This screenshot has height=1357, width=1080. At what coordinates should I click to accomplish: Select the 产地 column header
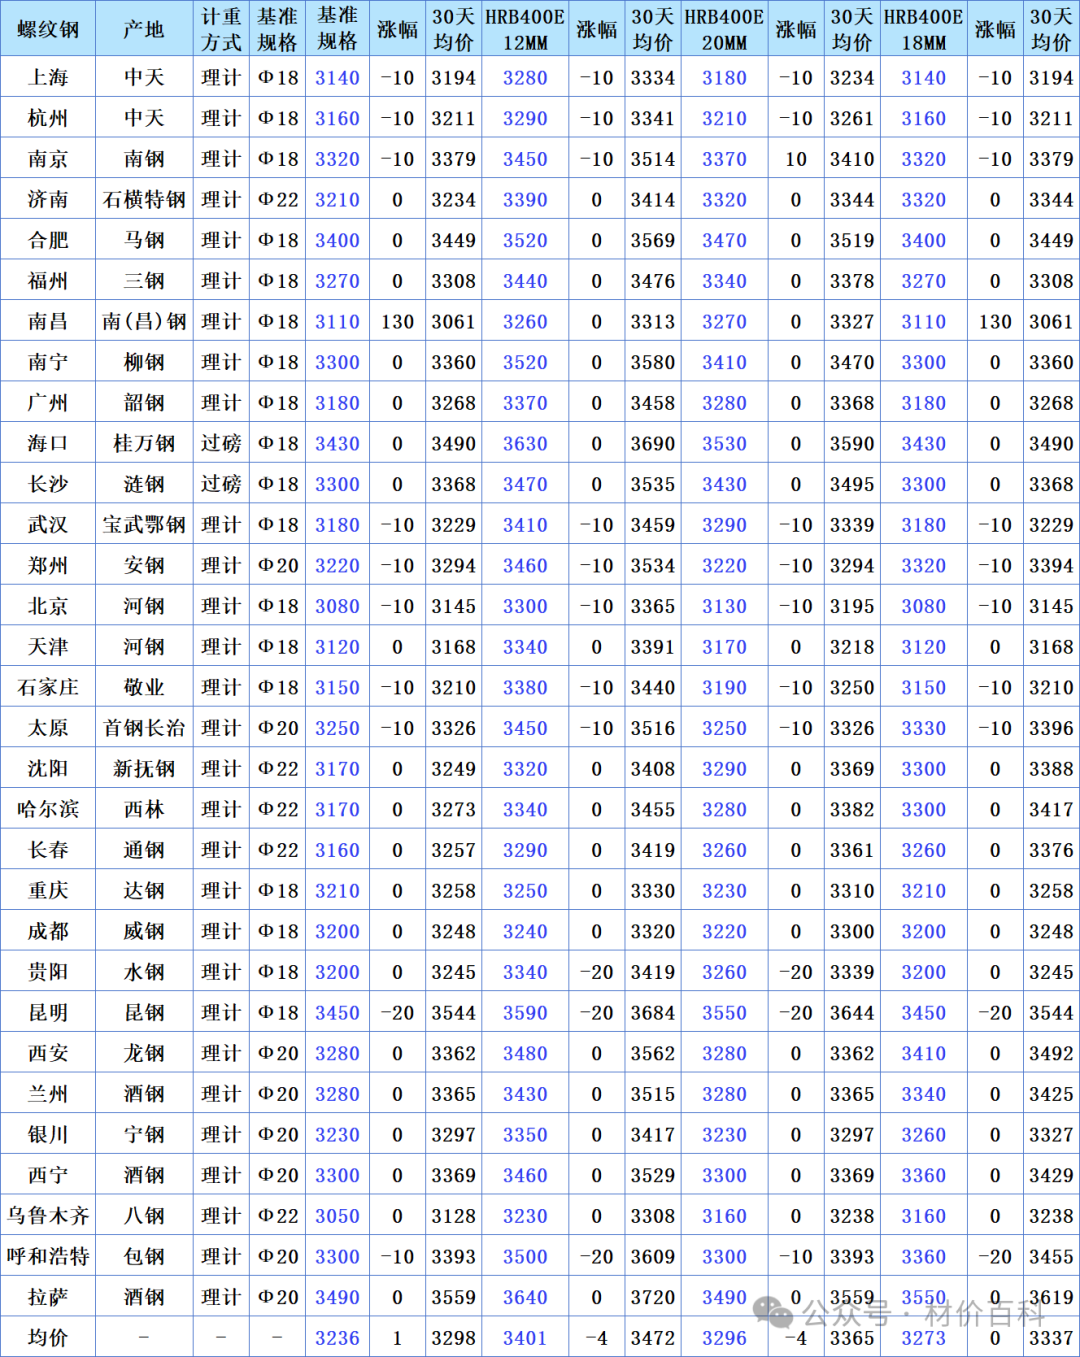coord(144,29)
